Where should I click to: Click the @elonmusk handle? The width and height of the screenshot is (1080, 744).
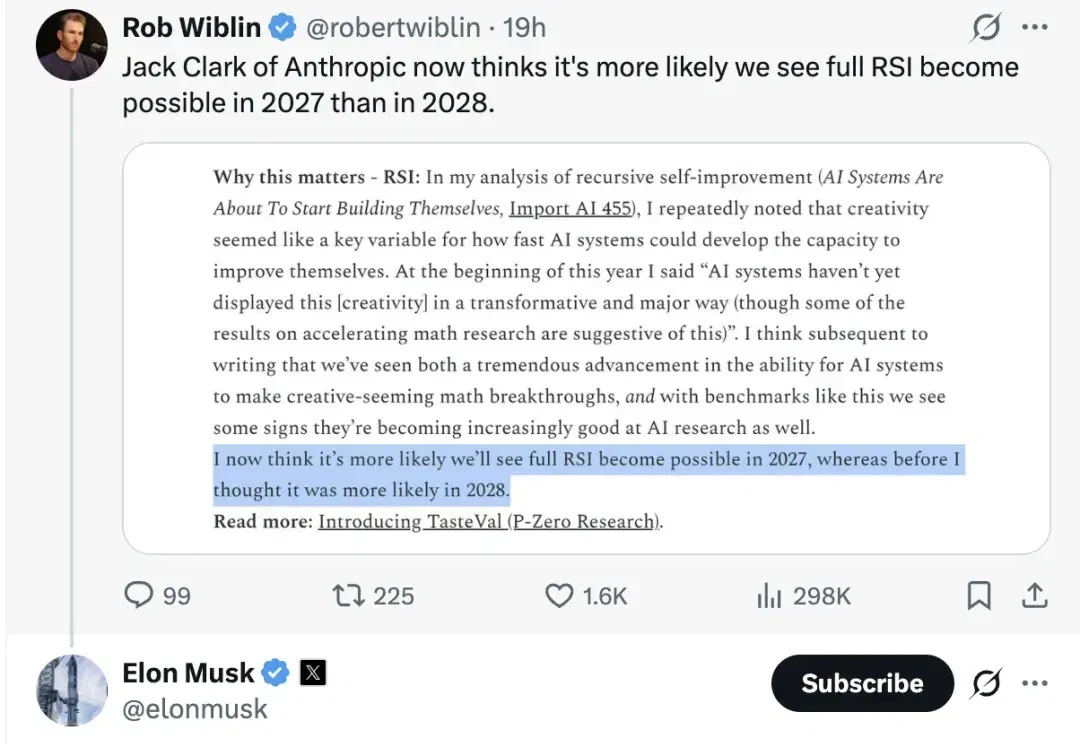pyautogui.click(x=195, y=708)
